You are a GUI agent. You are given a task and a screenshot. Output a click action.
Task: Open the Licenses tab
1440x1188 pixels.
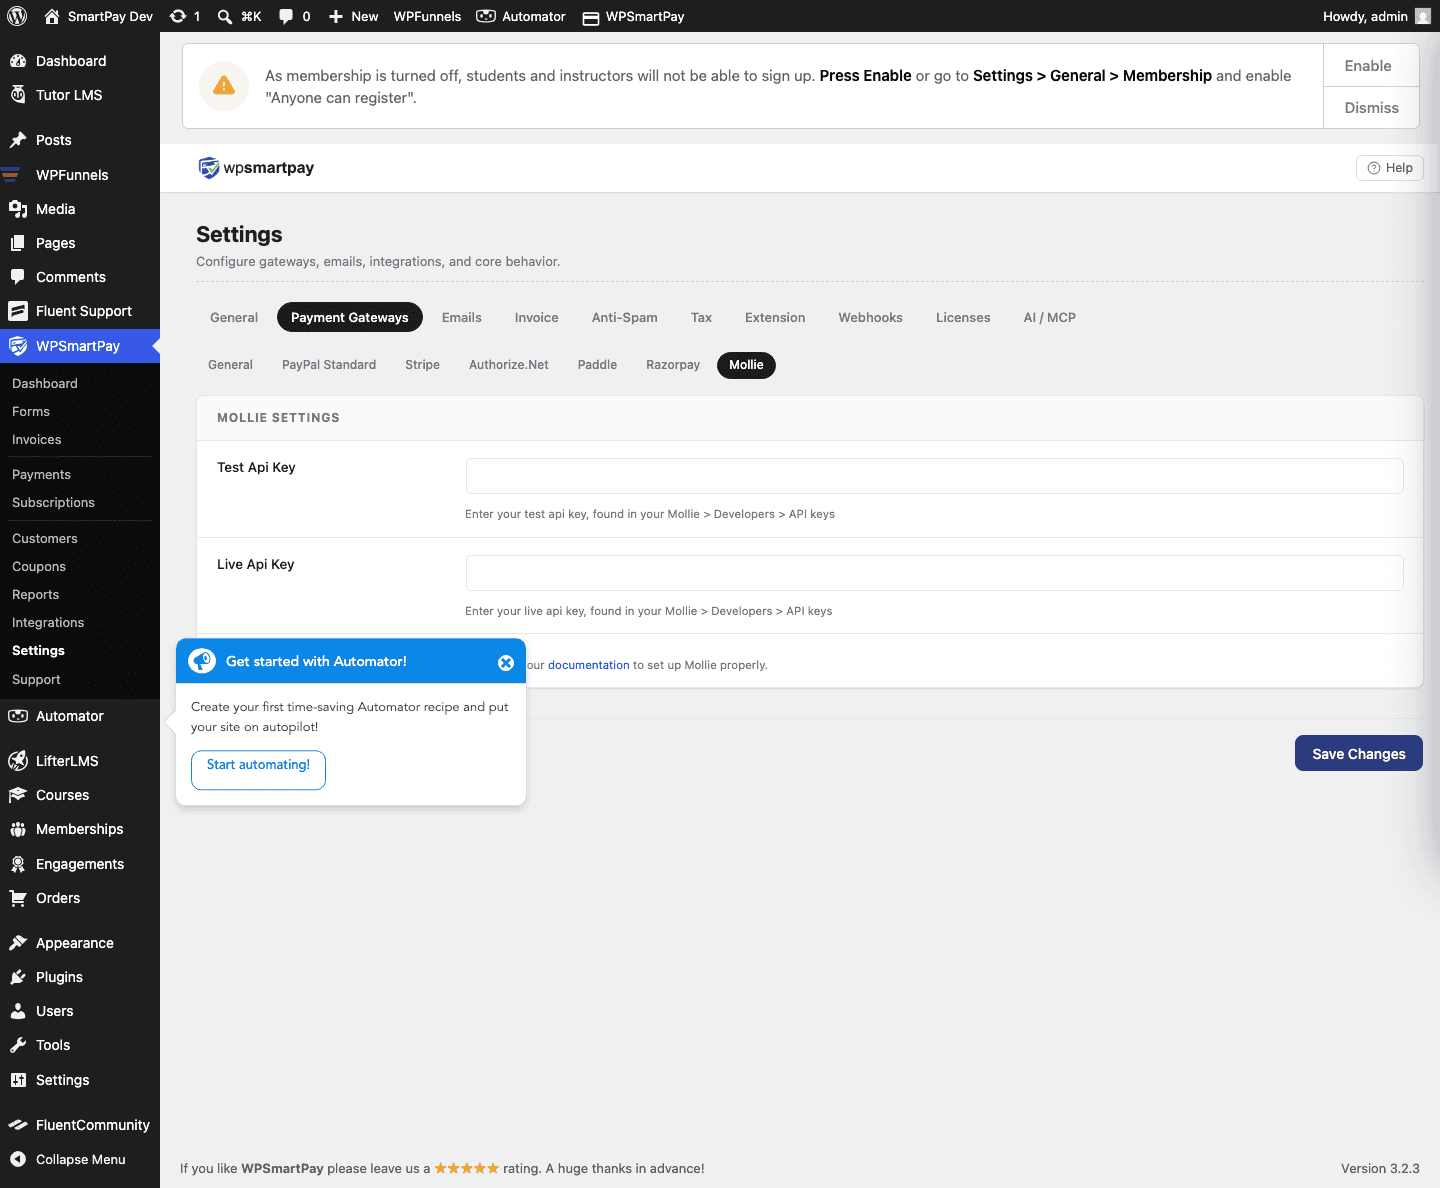point(963,318)
